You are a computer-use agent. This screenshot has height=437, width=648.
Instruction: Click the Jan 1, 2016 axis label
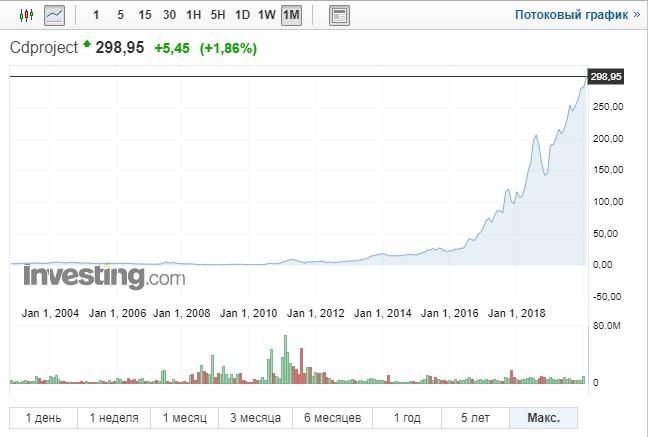450,313
